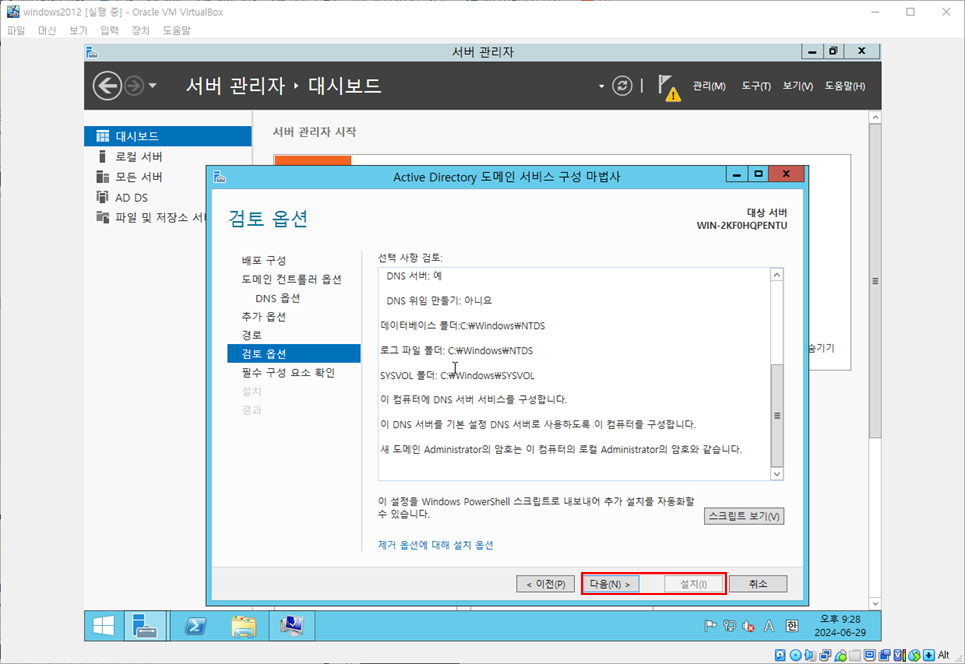The width and height of the screenshot is (965, 664).
Task: Click Server Manager main scroll-up arrow
Action: [875, 117]
